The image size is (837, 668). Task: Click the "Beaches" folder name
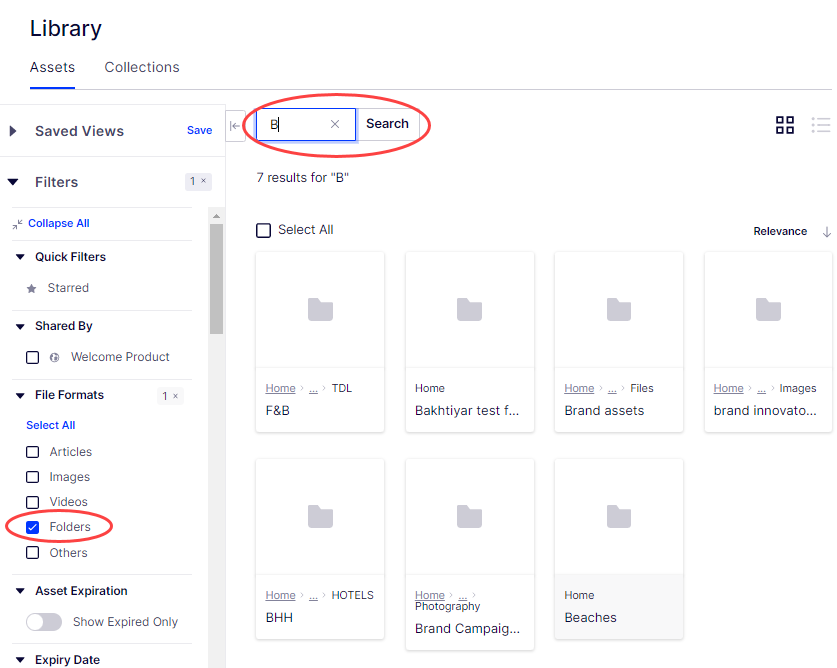click(590, 617)
